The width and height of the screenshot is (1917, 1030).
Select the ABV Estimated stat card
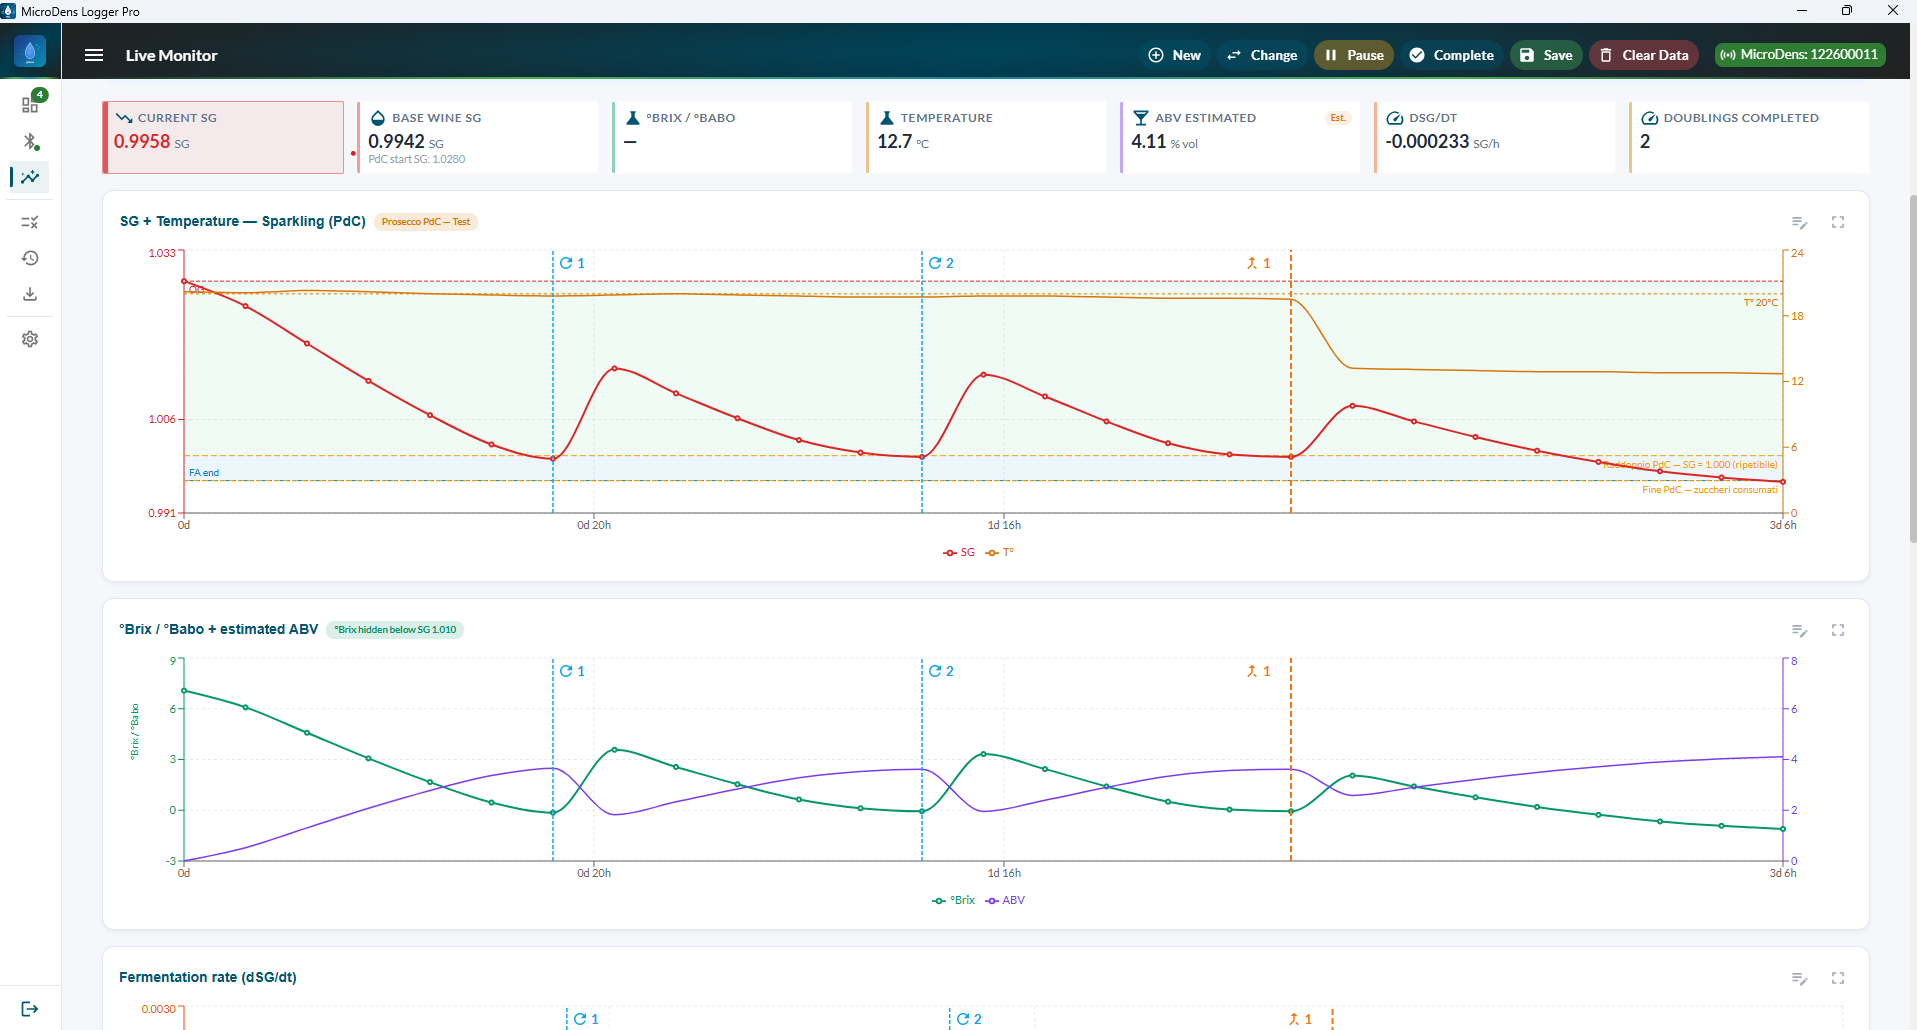click(1240, 137)
